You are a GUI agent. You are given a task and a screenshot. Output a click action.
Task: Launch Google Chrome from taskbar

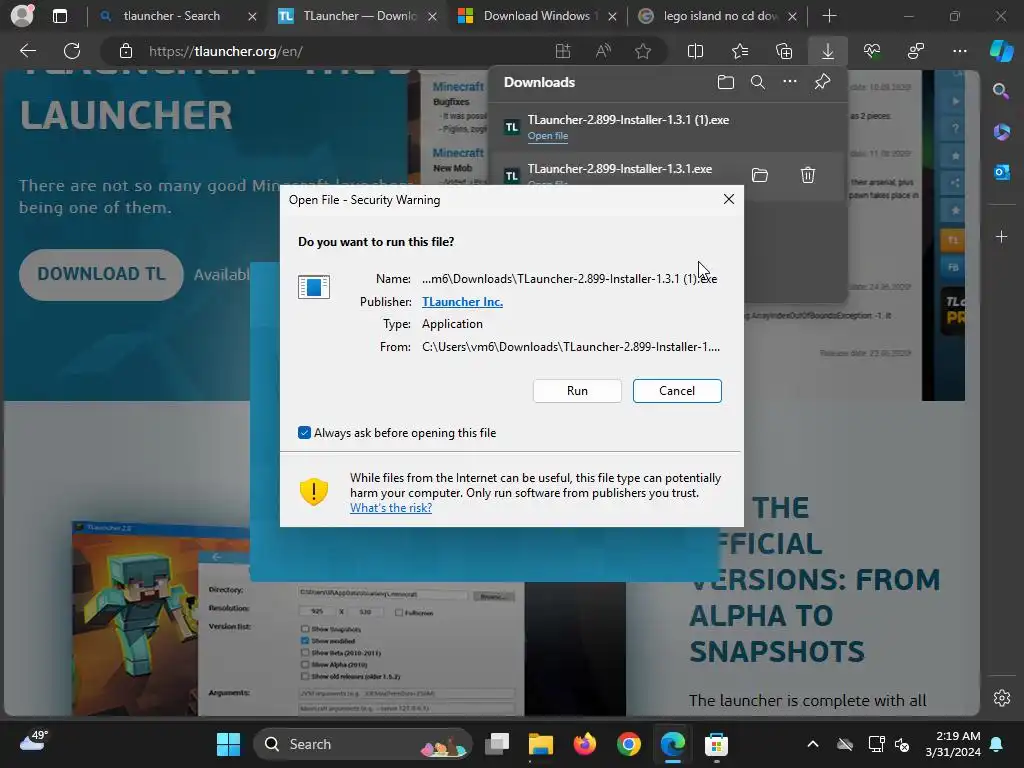coord(628,744)
